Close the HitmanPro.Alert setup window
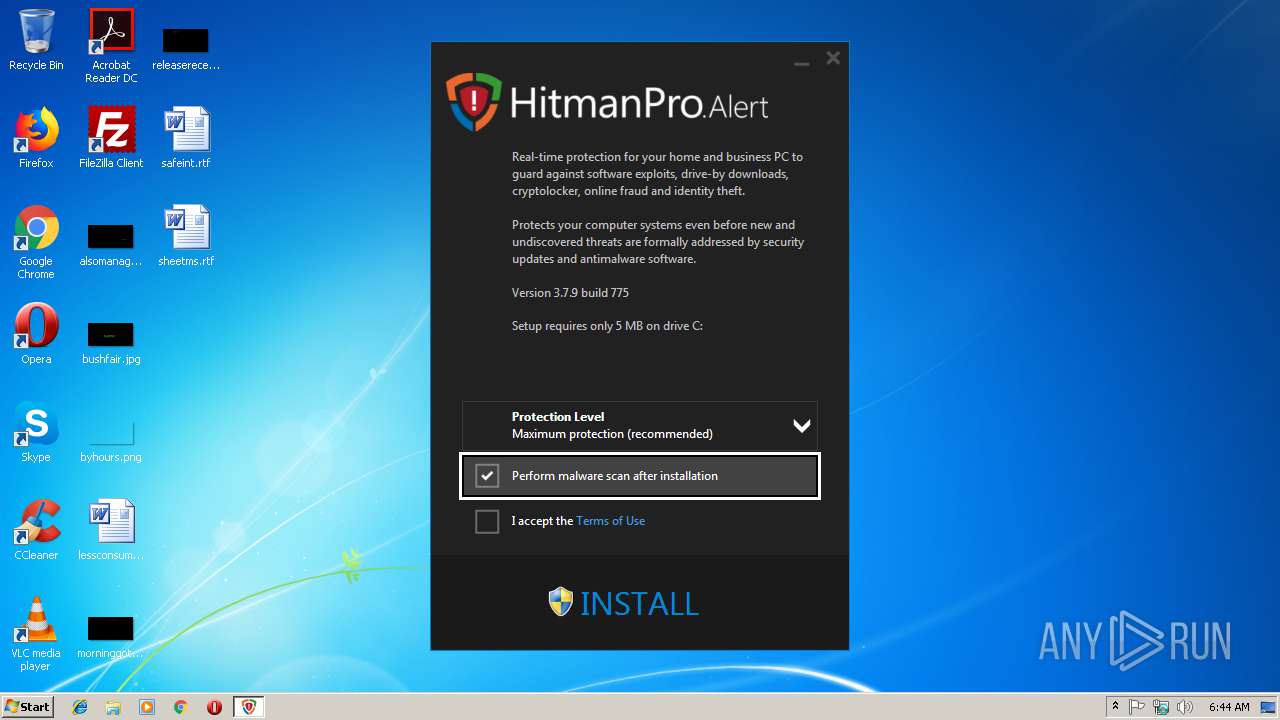The height and width of the screenshot is (720, 1280). point(833,59)
